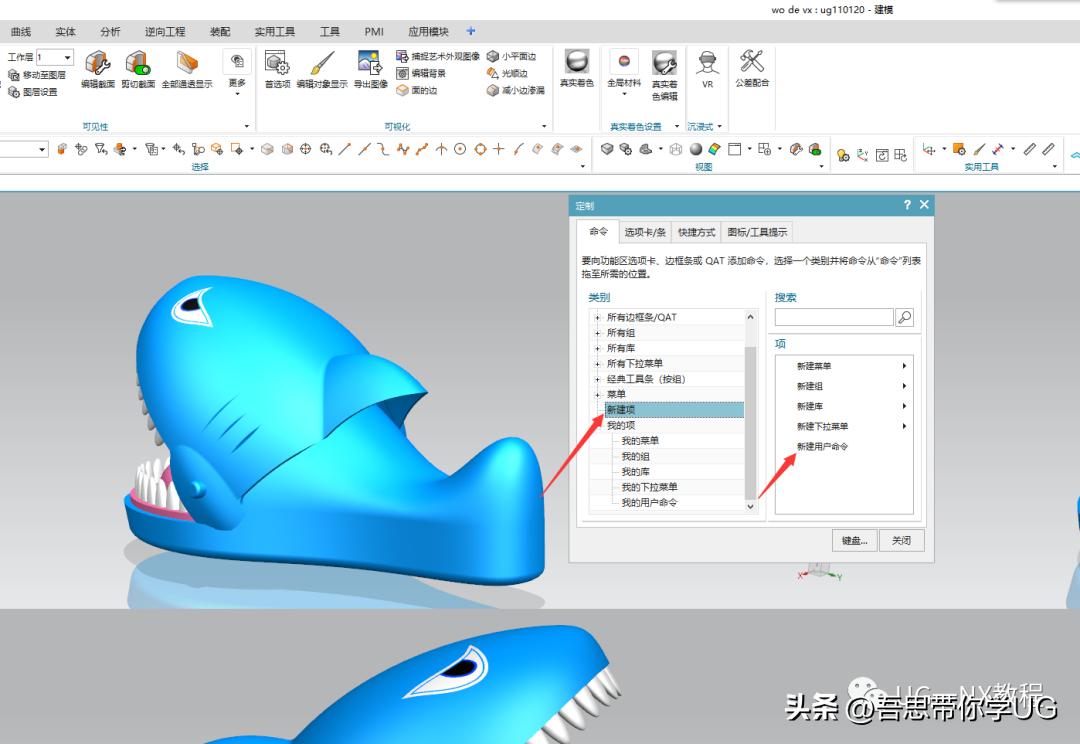Switch to the 快捷方式 tab
Viewport: 1080px width, 744px height.
tap(696, 232)
